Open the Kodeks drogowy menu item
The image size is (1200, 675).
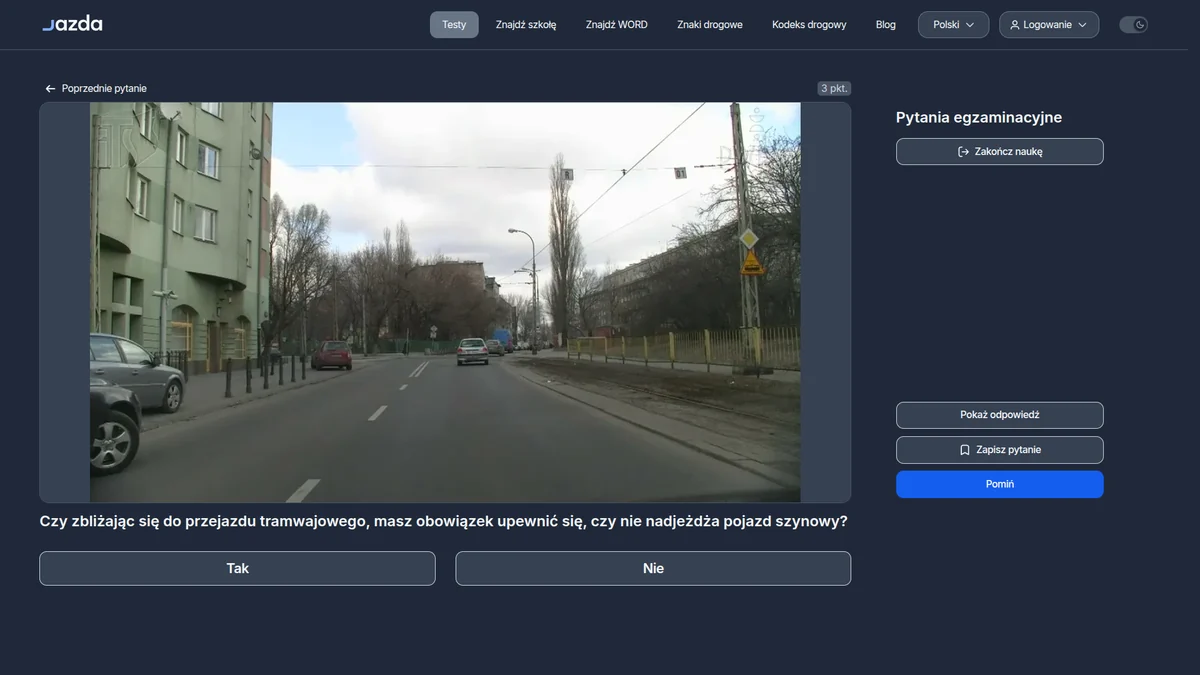(x=809, y=25)
